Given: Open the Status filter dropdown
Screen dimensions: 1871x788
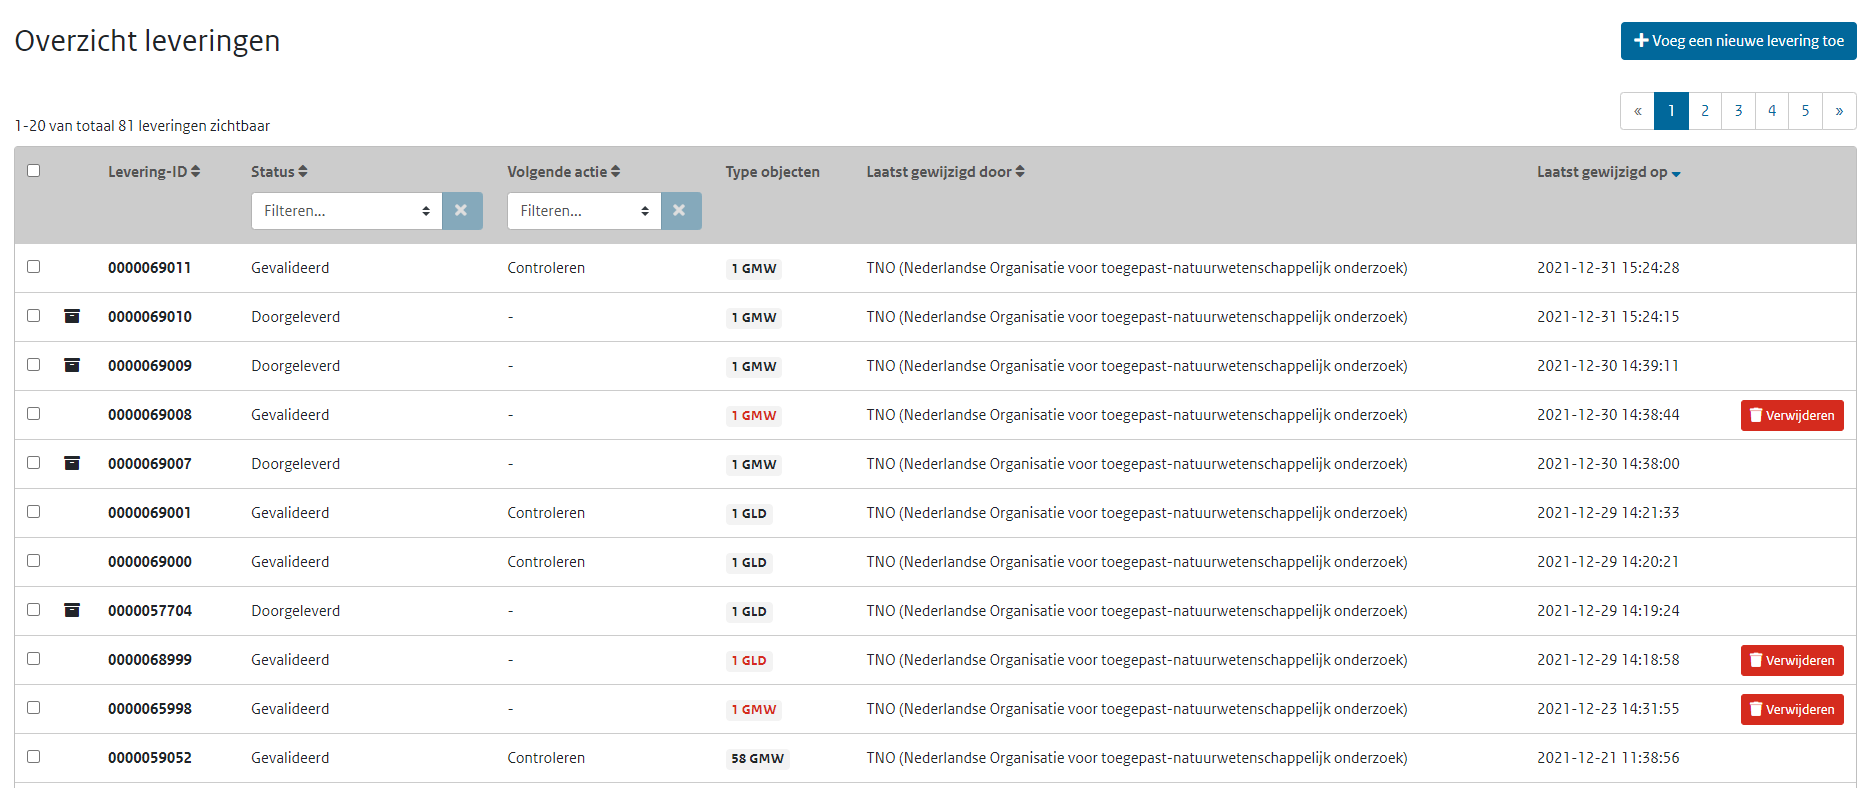Looking at the screenshot, I should [346, 211].
